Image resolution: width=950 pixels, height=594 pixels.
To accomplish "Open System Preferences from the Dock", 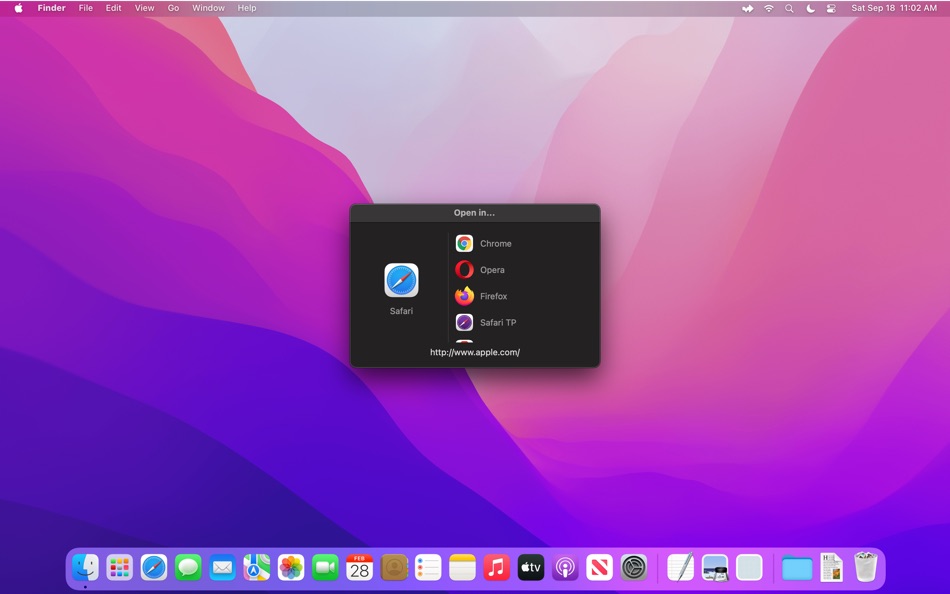I will [634, 568].
